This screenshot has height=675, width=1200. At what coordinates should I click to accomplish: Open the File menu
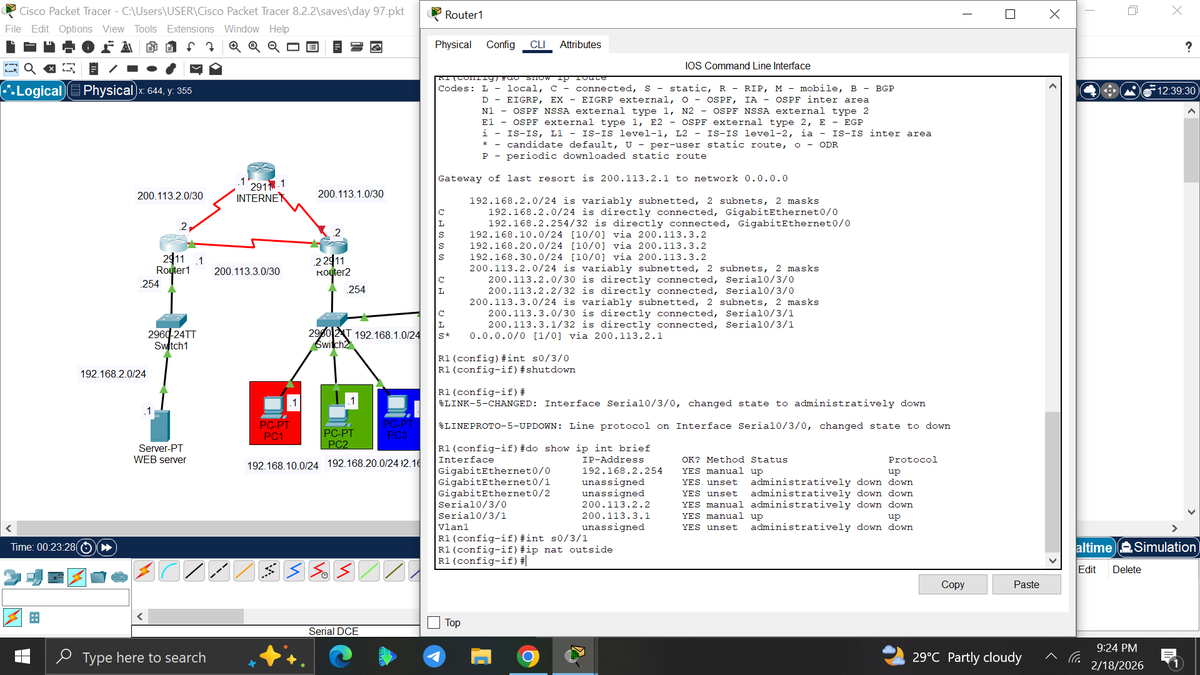14,29
